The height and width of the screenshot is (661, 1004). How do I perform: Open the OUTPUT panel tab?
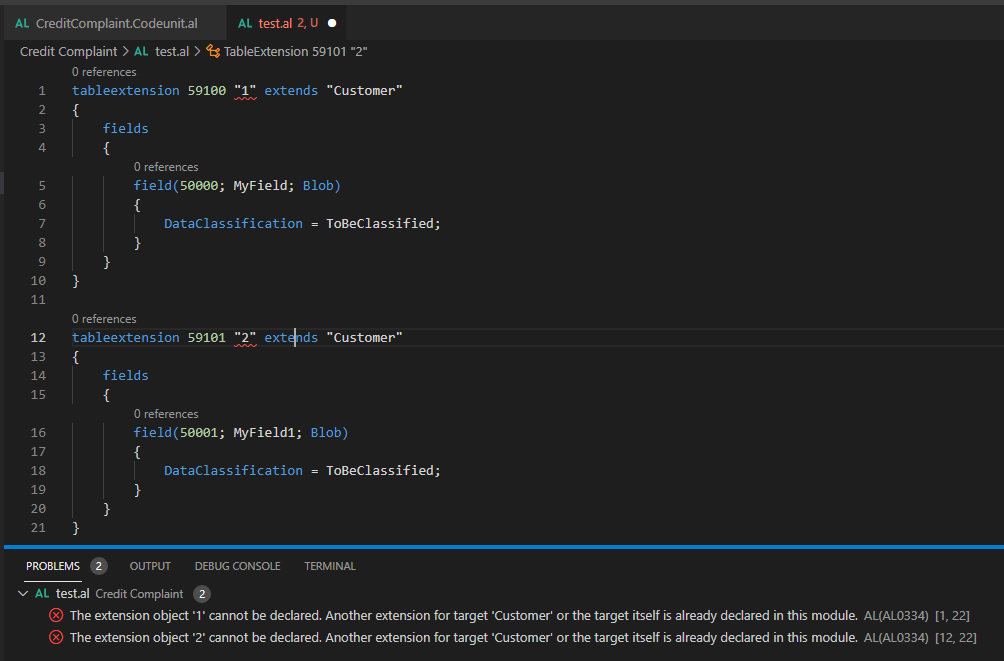coord(150,566)
